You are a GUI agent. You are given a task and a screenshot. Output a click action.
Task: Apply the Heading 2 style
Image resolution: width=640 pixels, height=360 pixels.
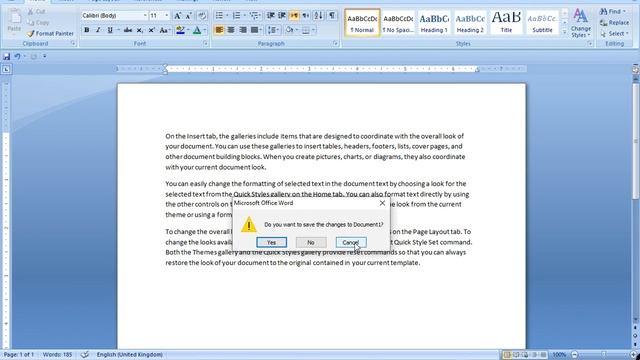click(x=470, y=23)
